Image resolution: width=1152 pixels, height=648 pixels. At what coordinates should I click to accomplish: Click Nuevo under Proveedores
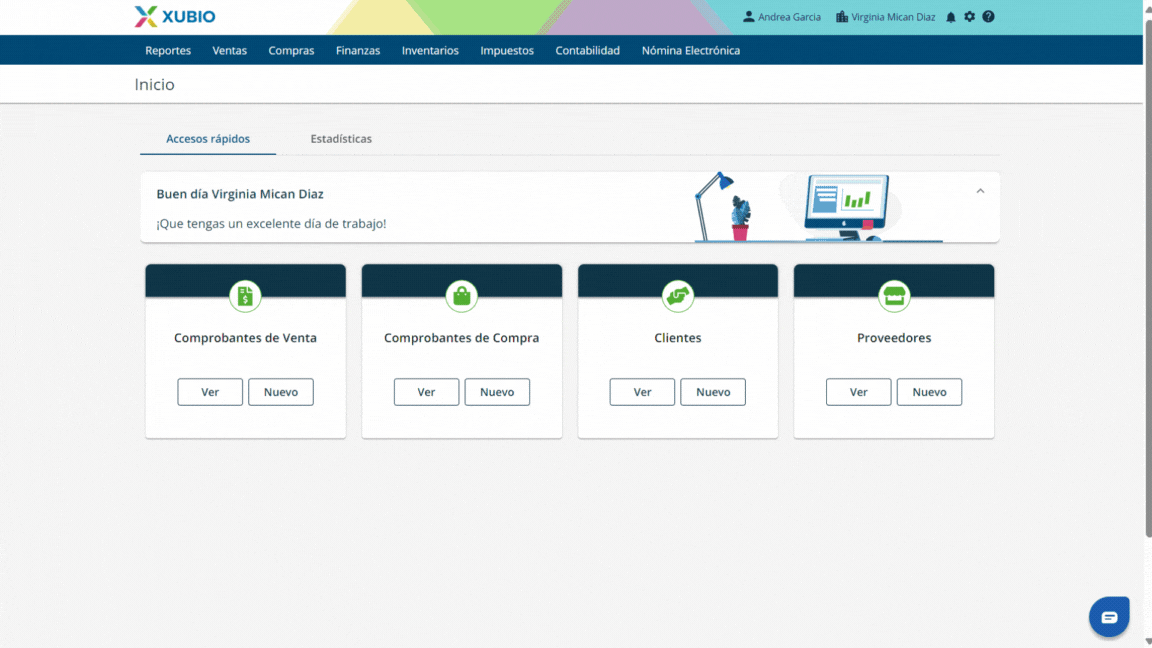coord(929,392)
